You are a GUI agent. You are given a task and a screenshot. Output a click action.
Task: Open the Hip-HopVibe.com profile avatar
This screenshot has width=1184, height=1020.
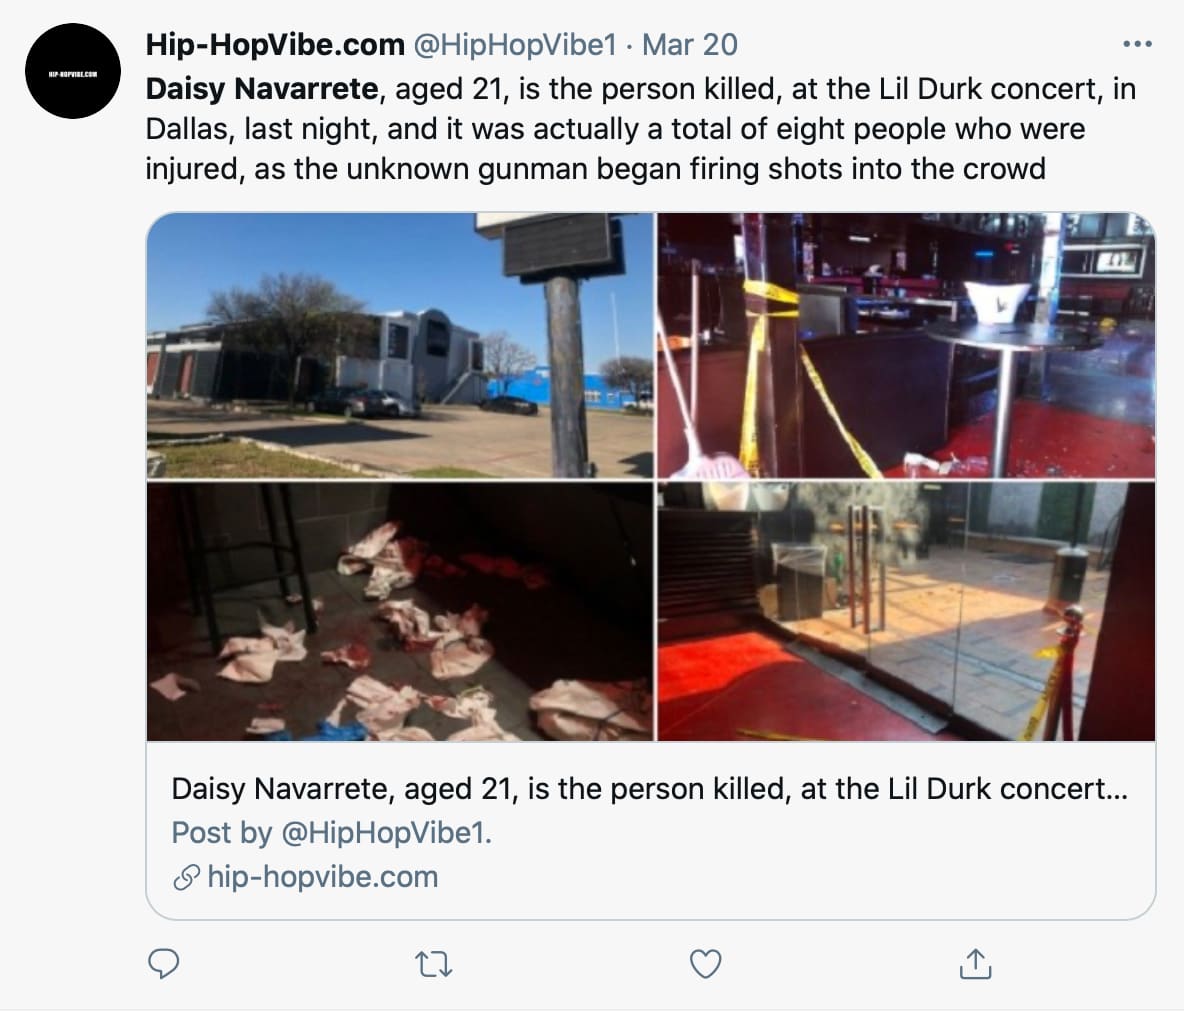coord(73,72)
